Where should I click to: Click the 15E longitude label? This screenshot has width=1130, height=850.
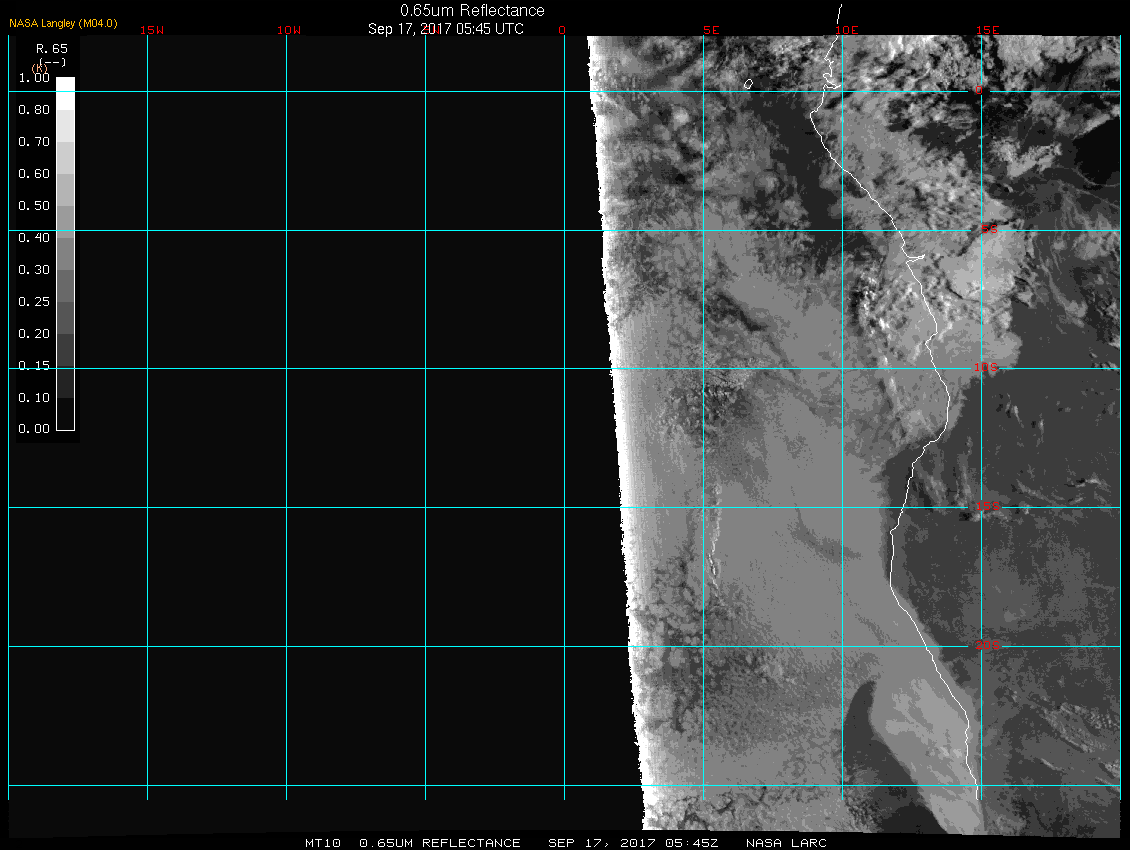pyautogui.click(x=987, y=30)
